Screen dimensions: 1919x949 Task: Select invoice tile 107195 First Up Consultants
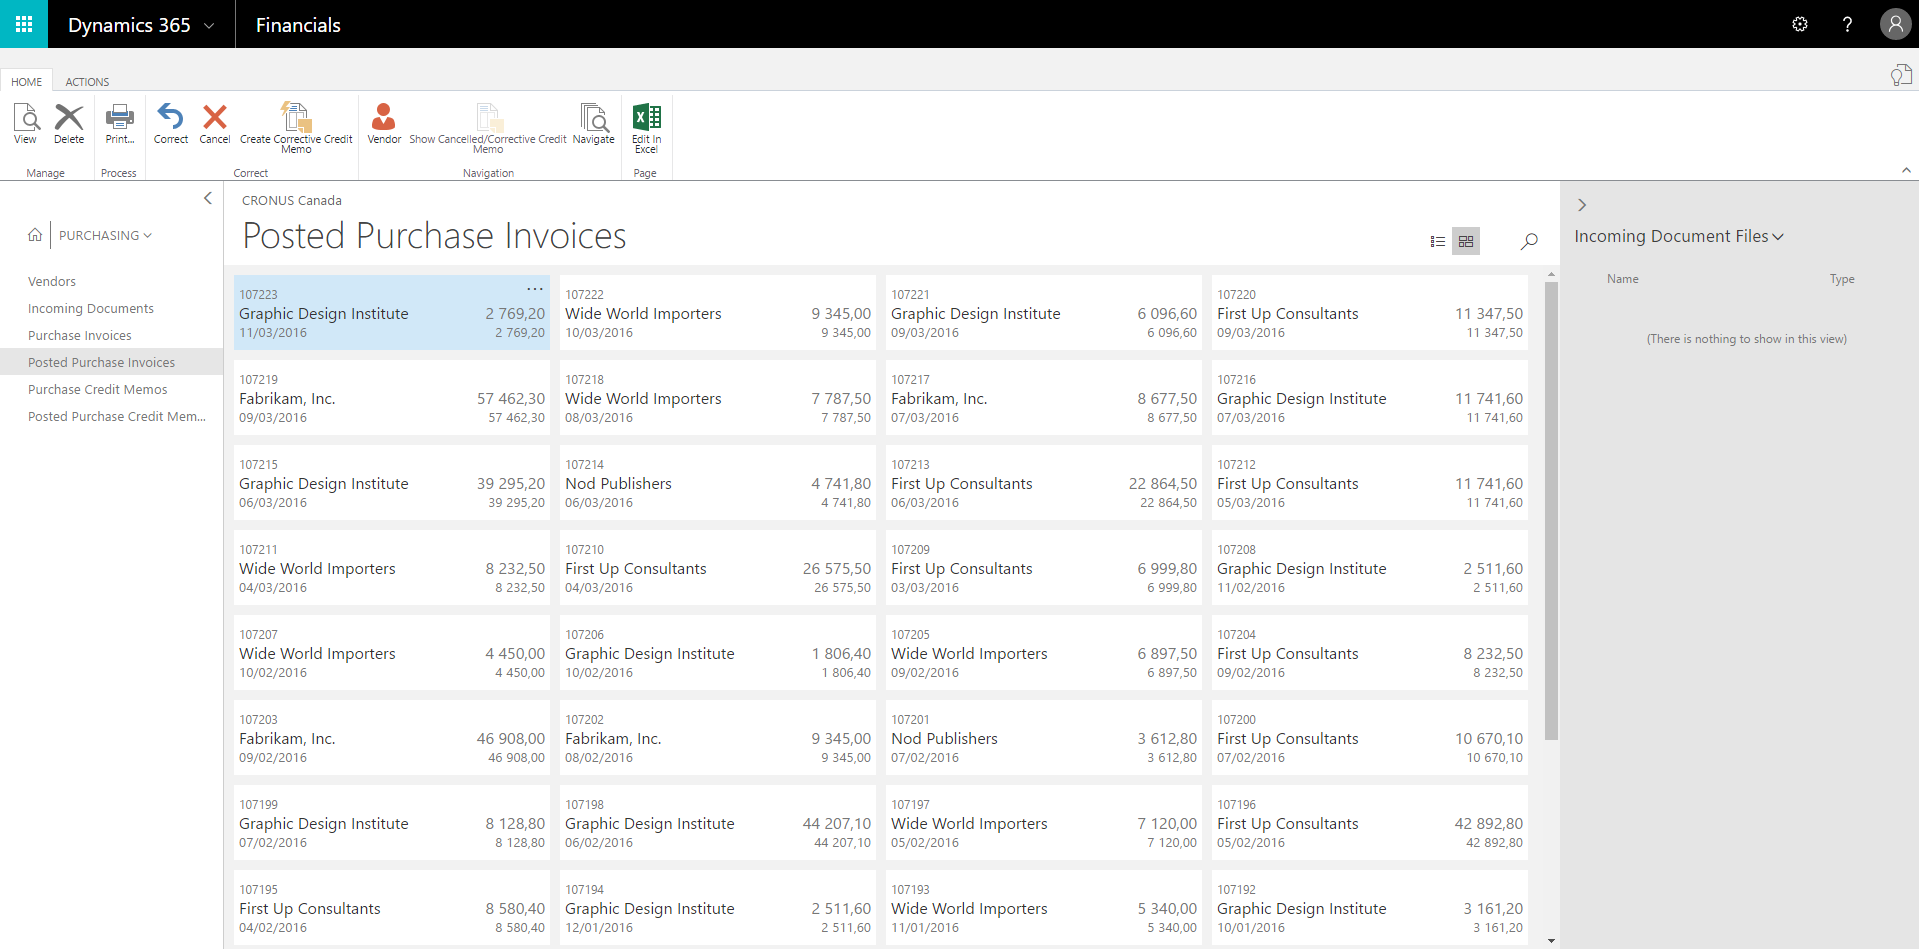[x=392, y=908]
